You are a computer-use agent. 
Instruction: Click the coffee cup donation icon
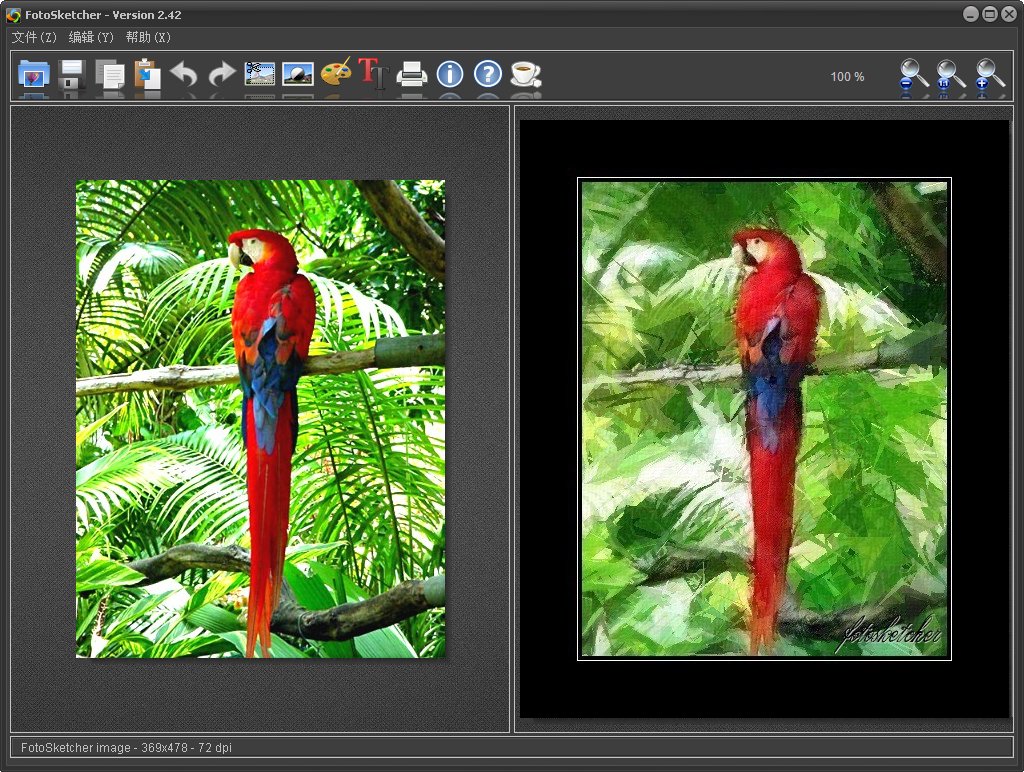(x=525, y=74)
